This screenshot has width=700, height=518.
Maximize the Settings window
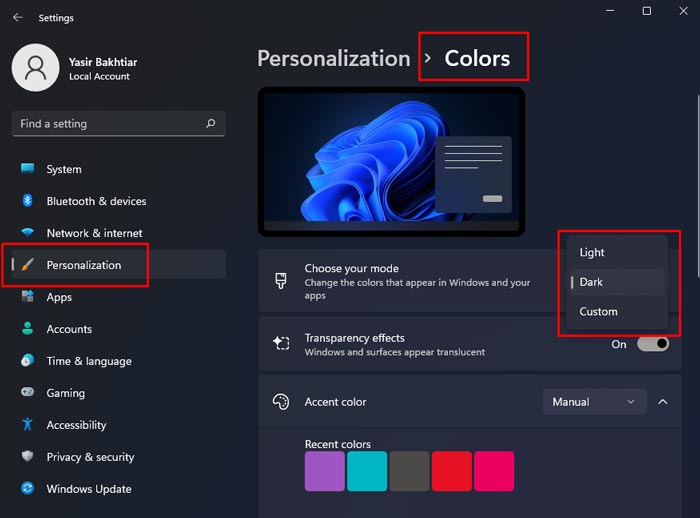646,11
